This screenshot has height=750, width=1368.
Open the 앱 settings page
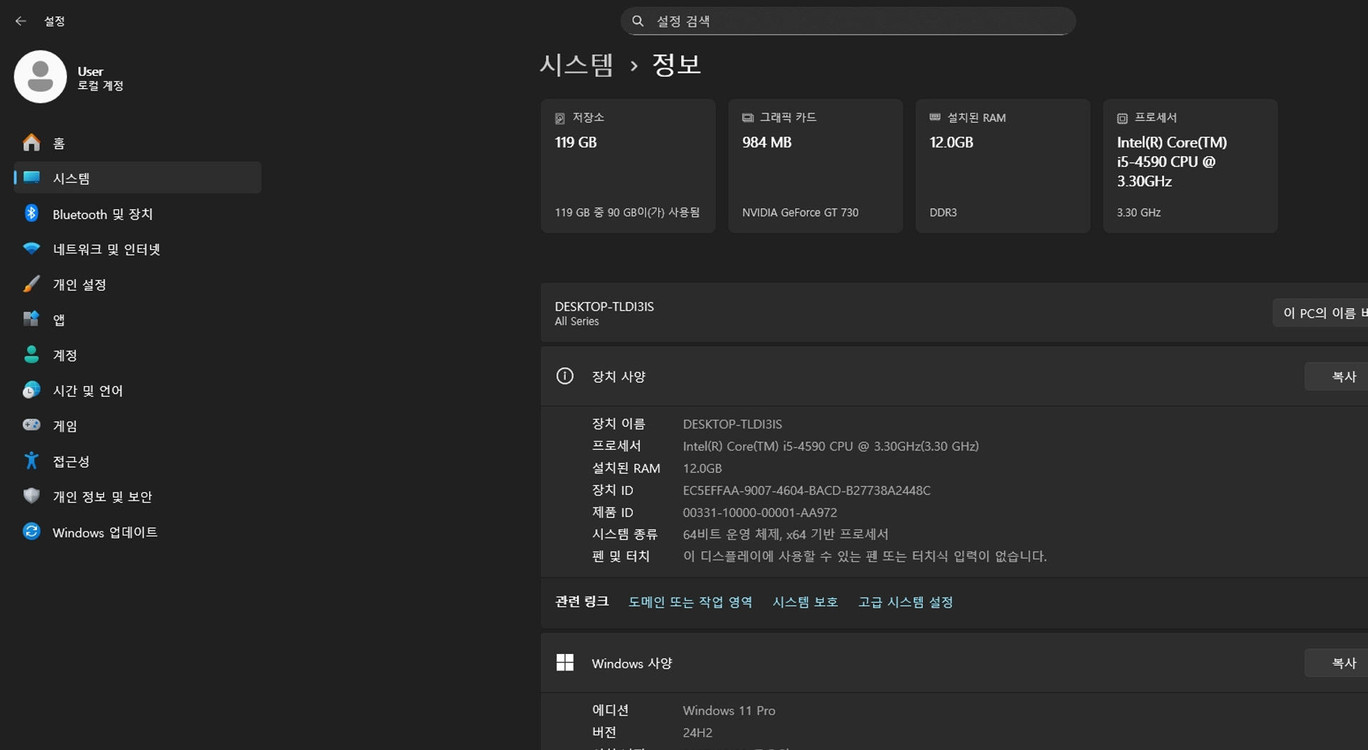pos(66,319)
